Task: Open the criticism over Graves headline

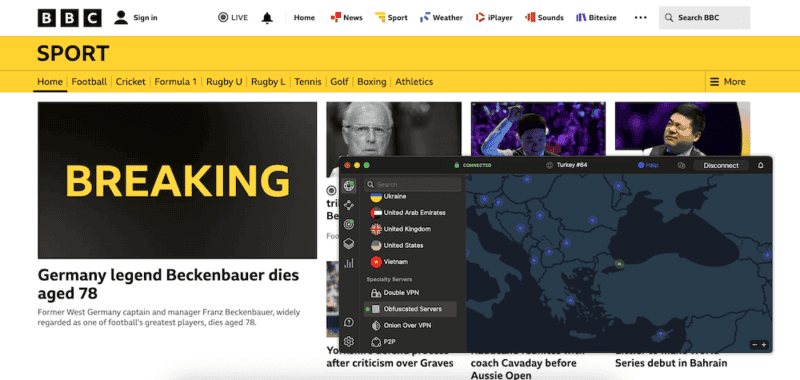Action: (390, 363)
